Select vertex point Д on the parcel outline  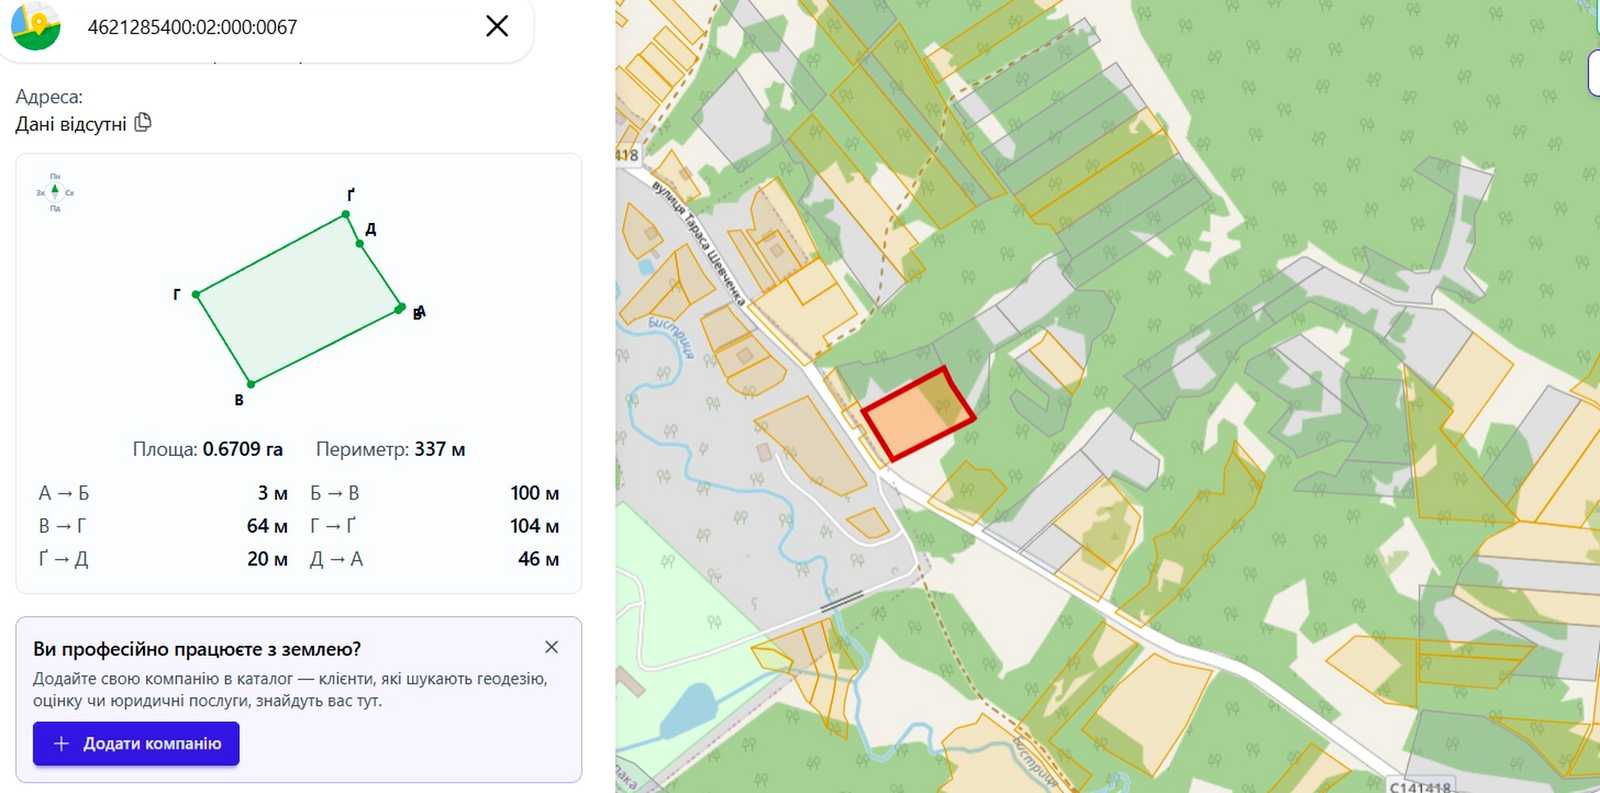[359, 243]
